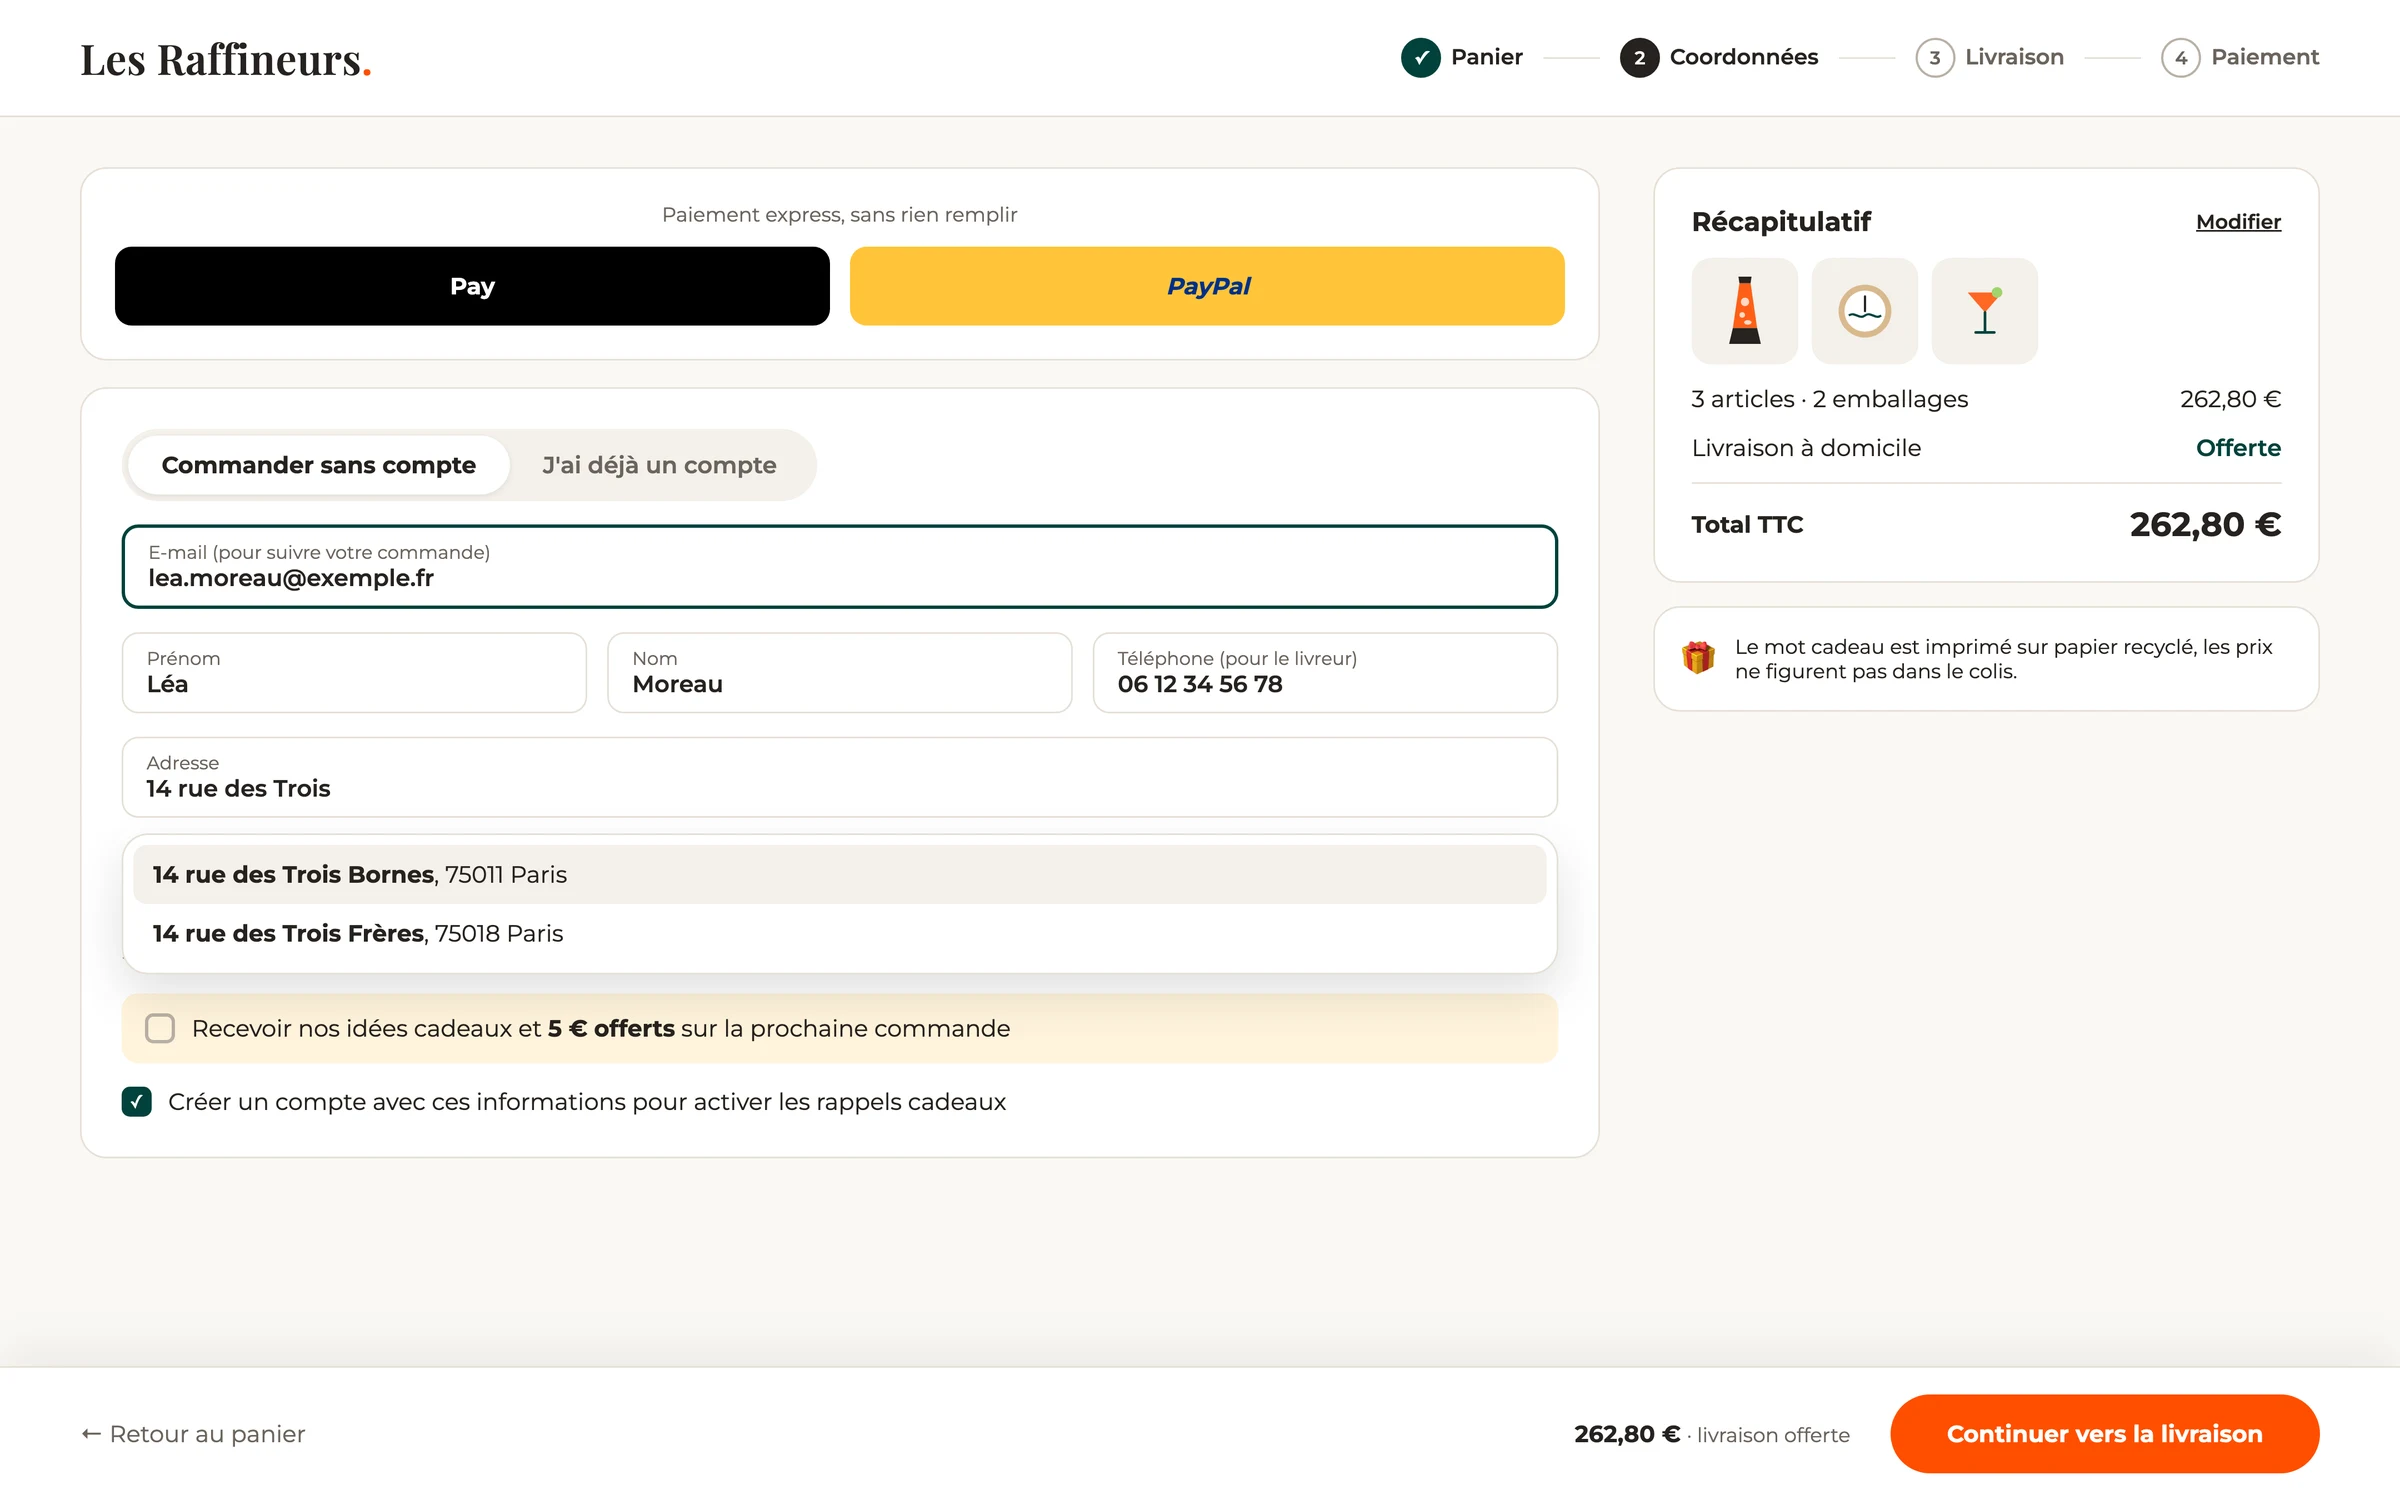Image resolution: width=2400 pixels, height=1500 pixels.
Task: Click the Livraison à domicile label
Action: click(1806, 448)
